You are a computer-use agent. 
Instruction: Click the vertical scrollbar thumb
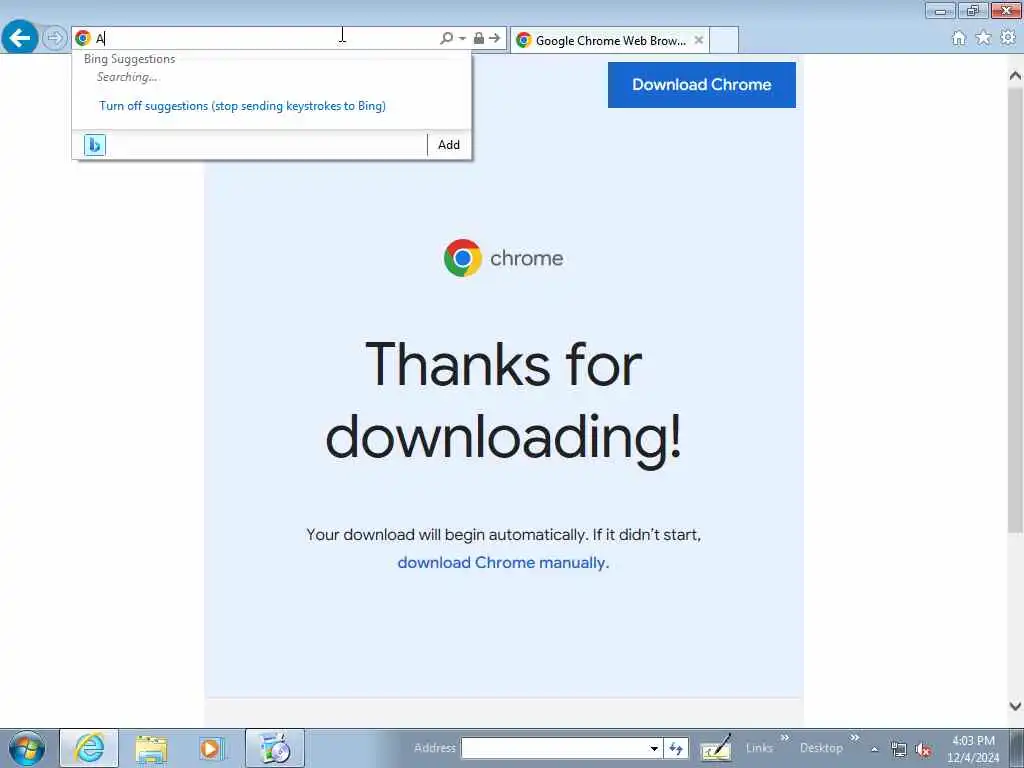[x=1015, y=310]
